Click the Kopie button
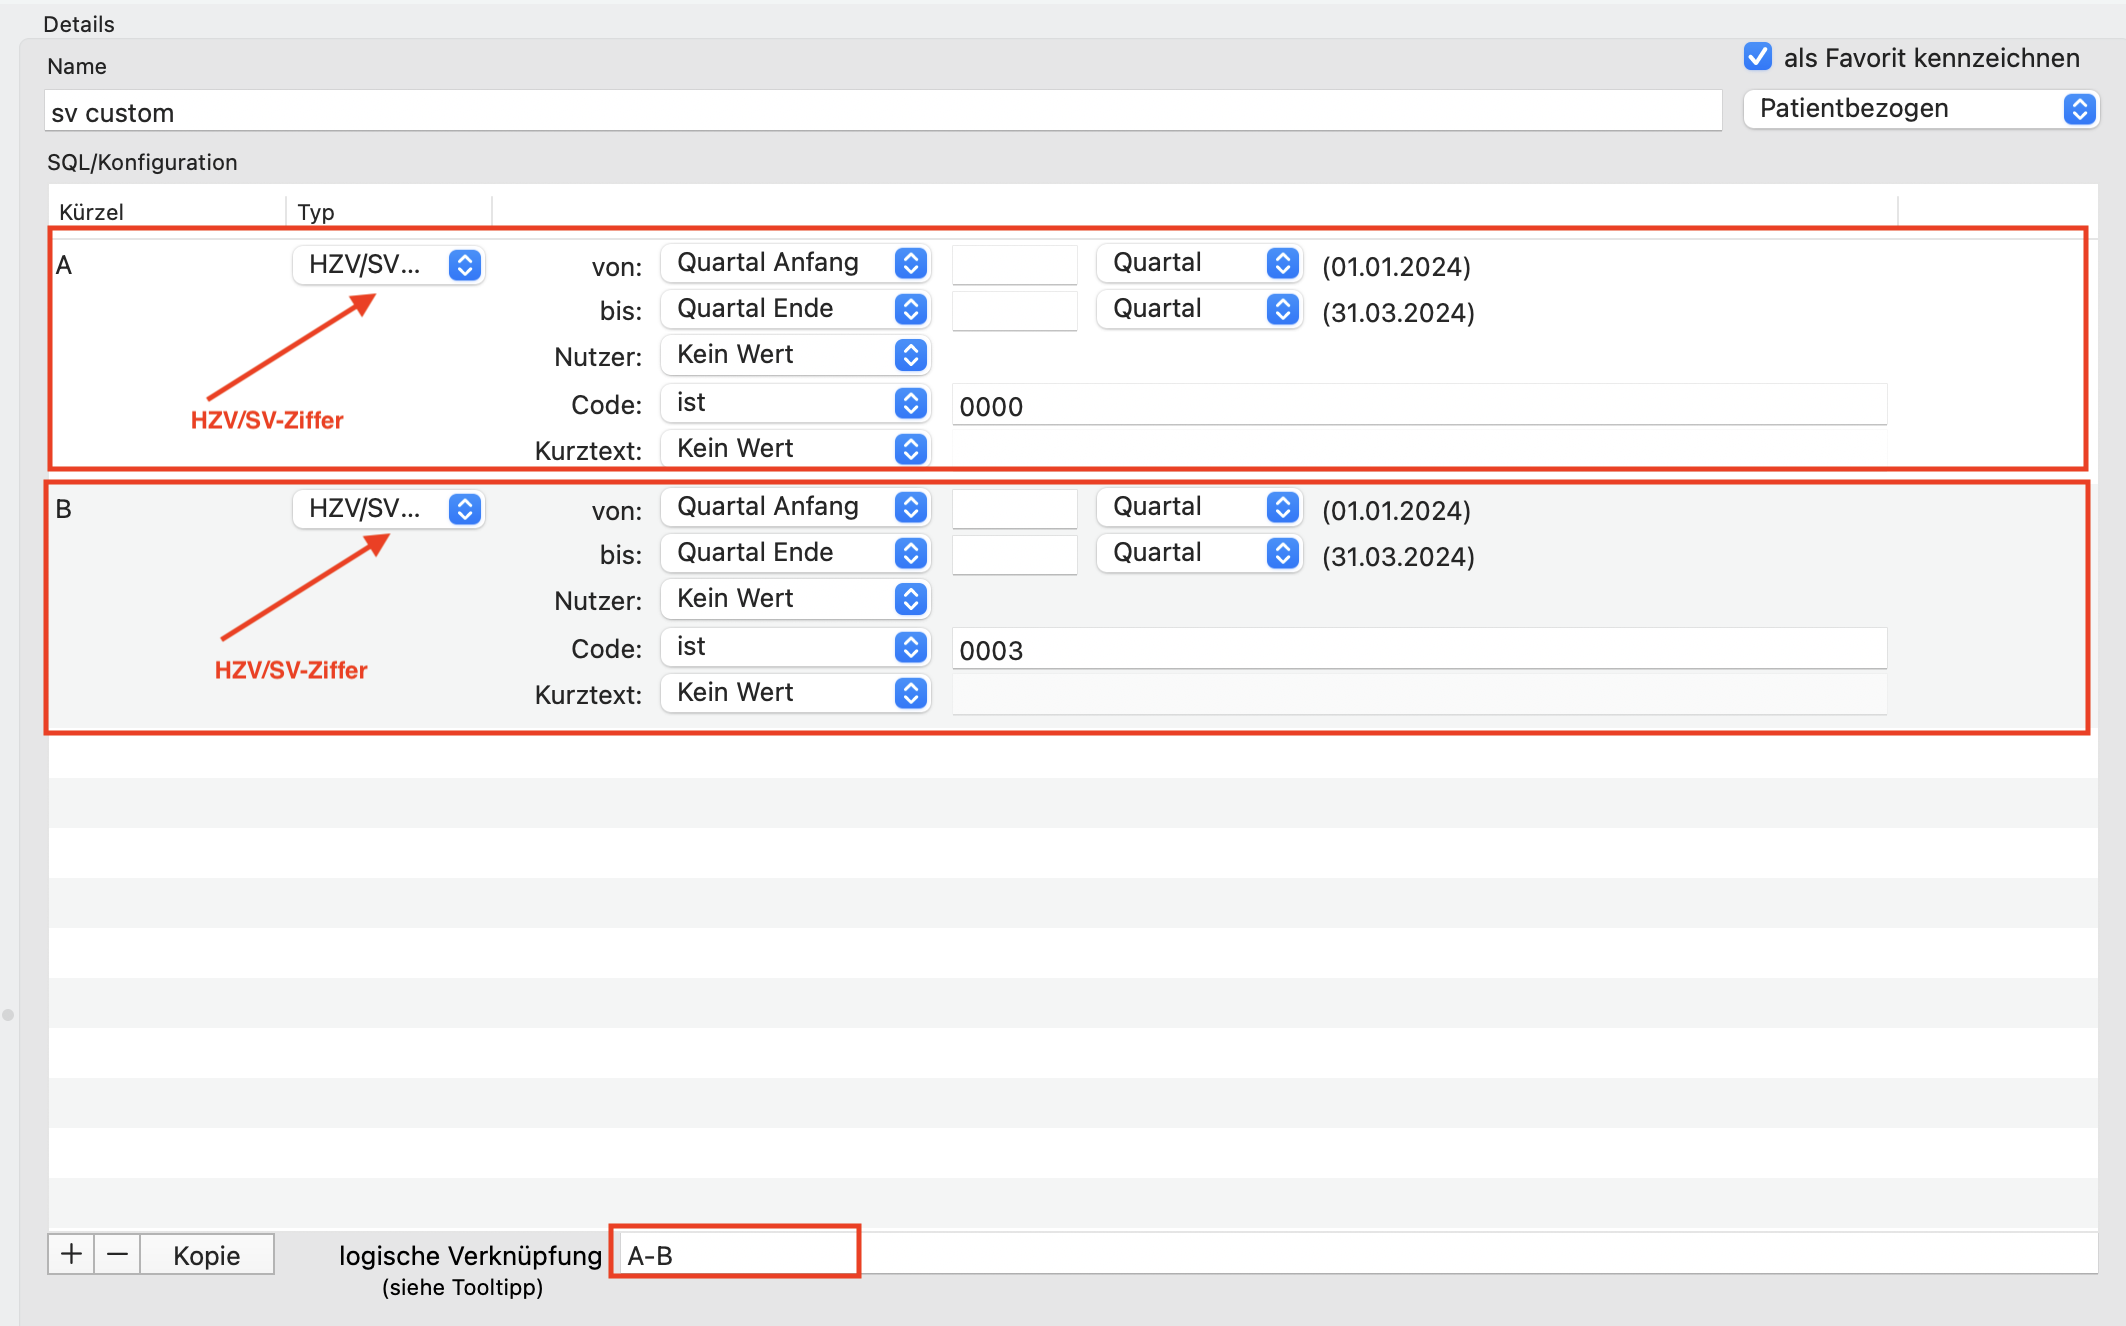Screen dimensions: 2126x1326 coord(207,1254)
